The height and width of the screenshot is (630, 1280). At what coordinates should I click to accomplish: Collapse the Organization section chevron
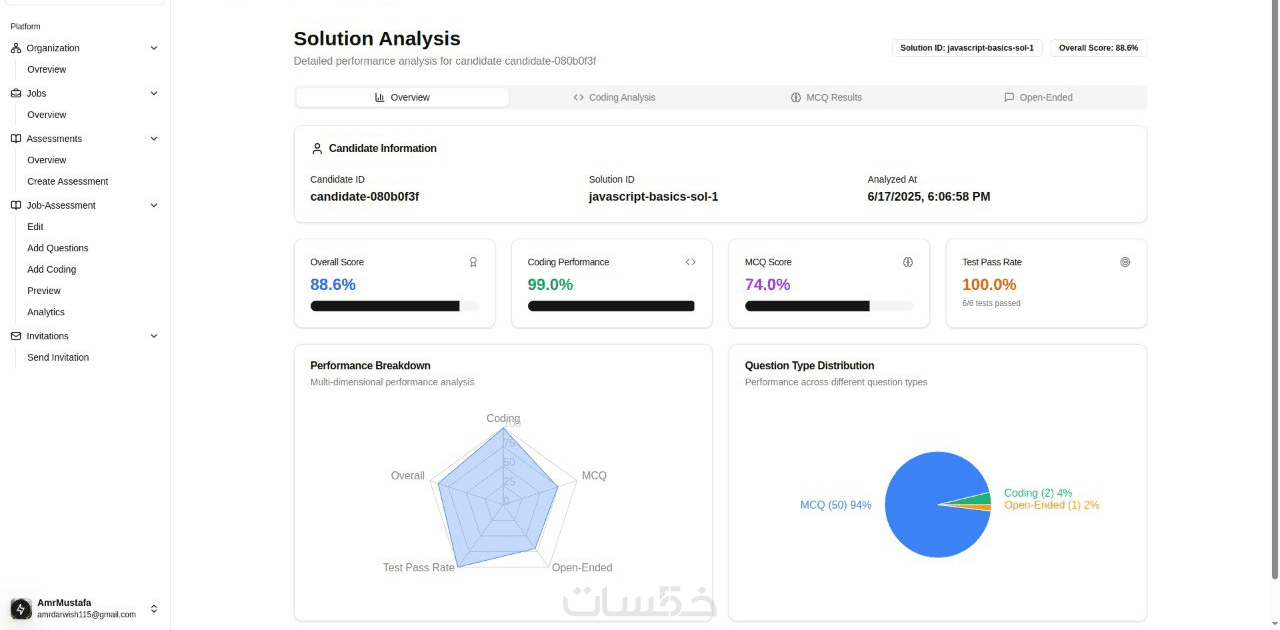[x=154, y=48]
